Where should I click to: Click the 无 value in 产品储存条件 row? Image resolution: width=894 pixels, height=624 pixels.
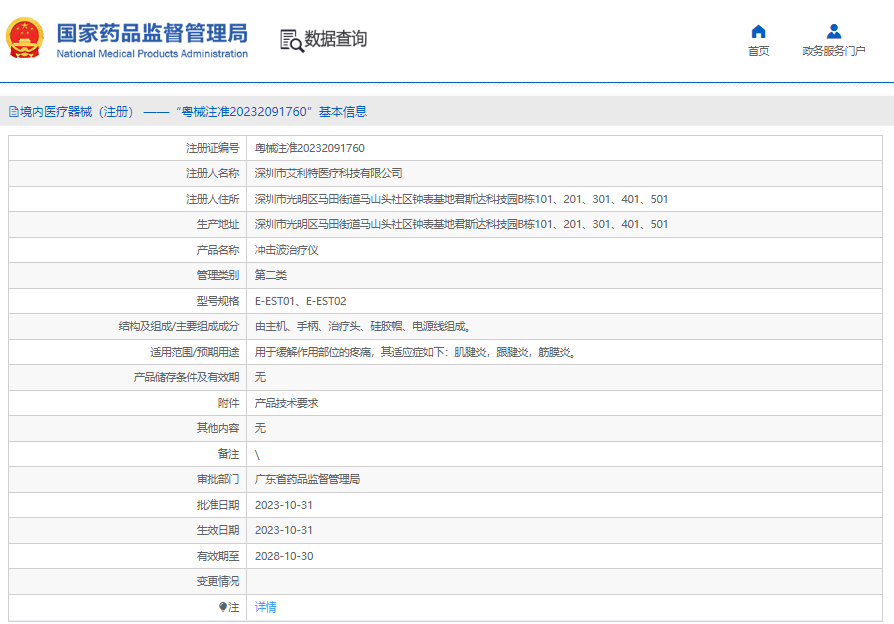click(260, 377)
